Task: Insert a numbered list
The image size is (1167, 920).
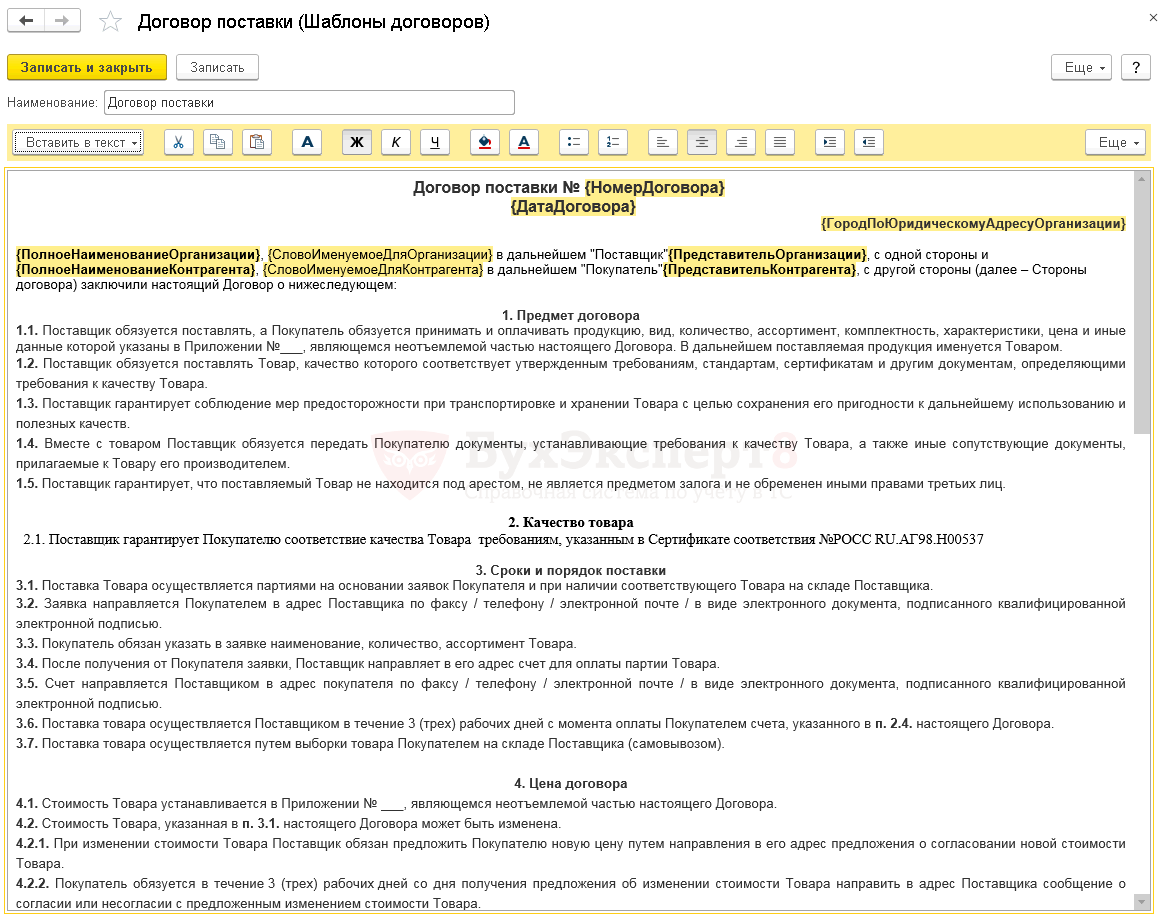Action: click(613, 143)
